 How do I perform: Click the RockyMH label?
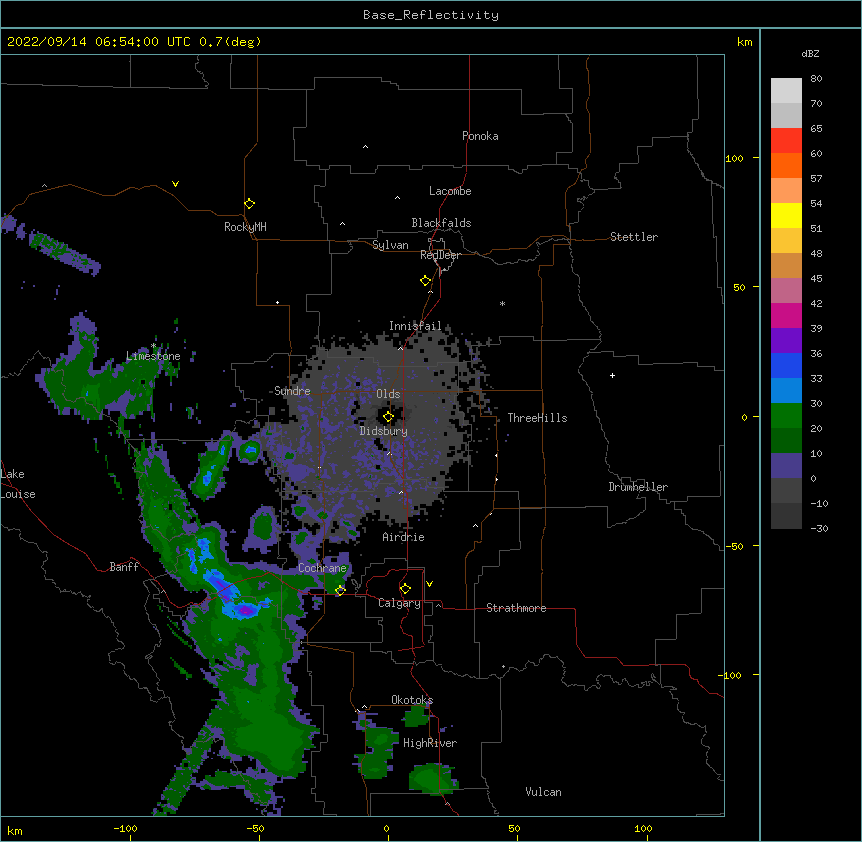pyautogui.click(x=245, y=227)
